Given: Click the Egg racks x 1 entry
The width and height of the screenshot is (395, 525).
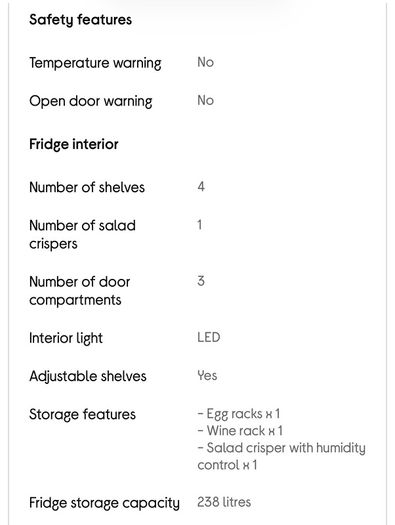Looking at the screenshot, I should point(239,414).
